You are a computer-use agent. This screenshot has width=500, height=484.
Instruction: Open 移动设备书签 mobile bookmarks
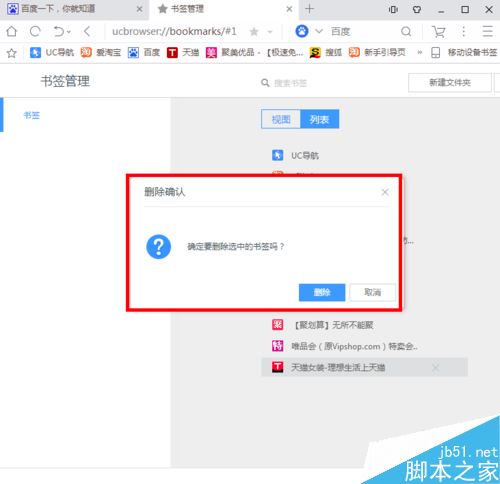pyautogui.click(x=464, y=52)
